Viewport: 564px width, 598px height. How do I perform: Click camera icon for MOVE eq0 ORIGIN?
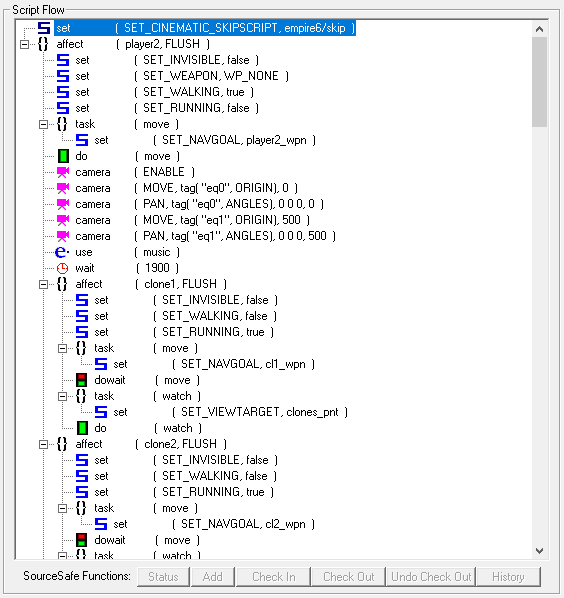pos(63,188)
